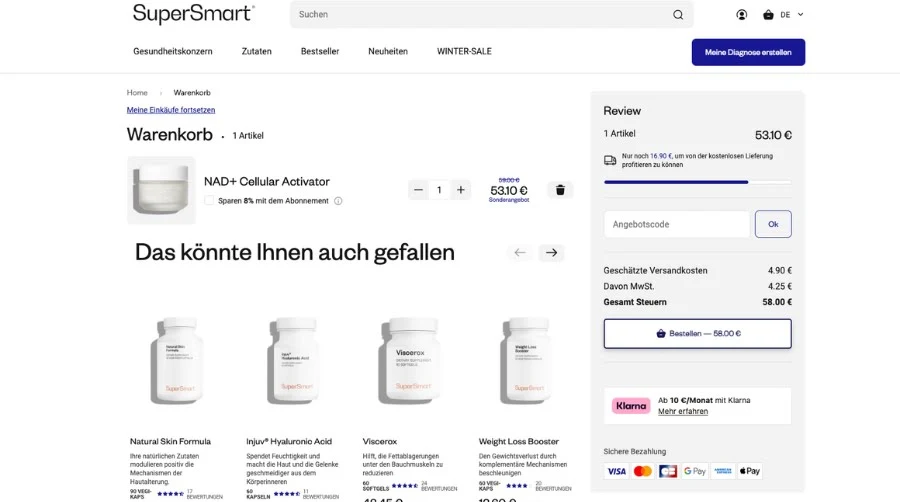Click the quantity field showing 1

439,190
